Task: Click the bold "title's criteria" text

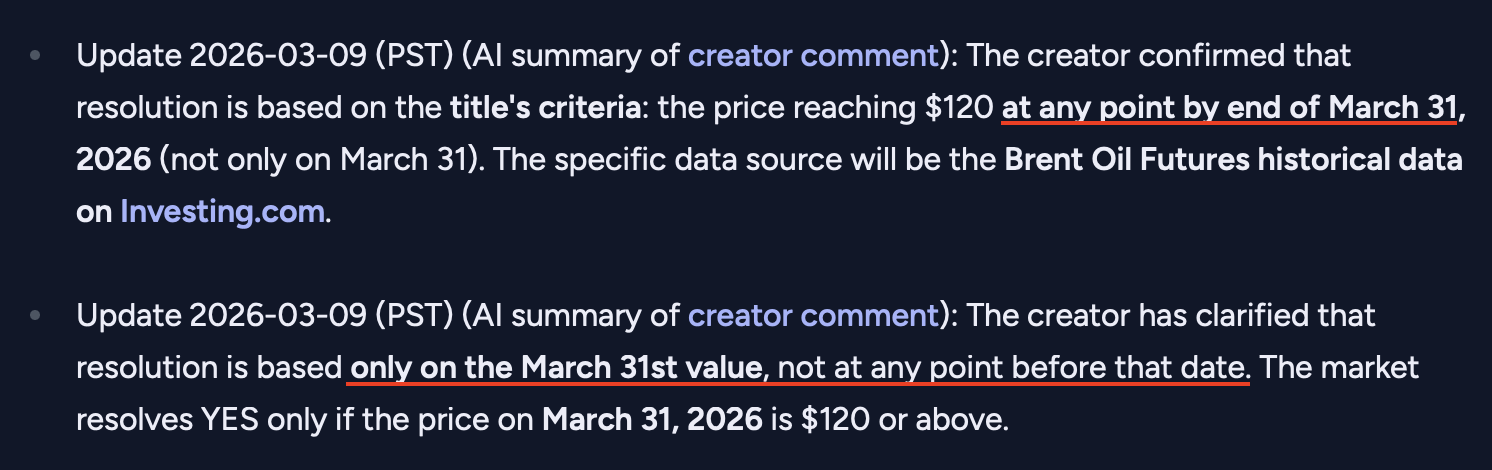Action: tap(545, 107)
